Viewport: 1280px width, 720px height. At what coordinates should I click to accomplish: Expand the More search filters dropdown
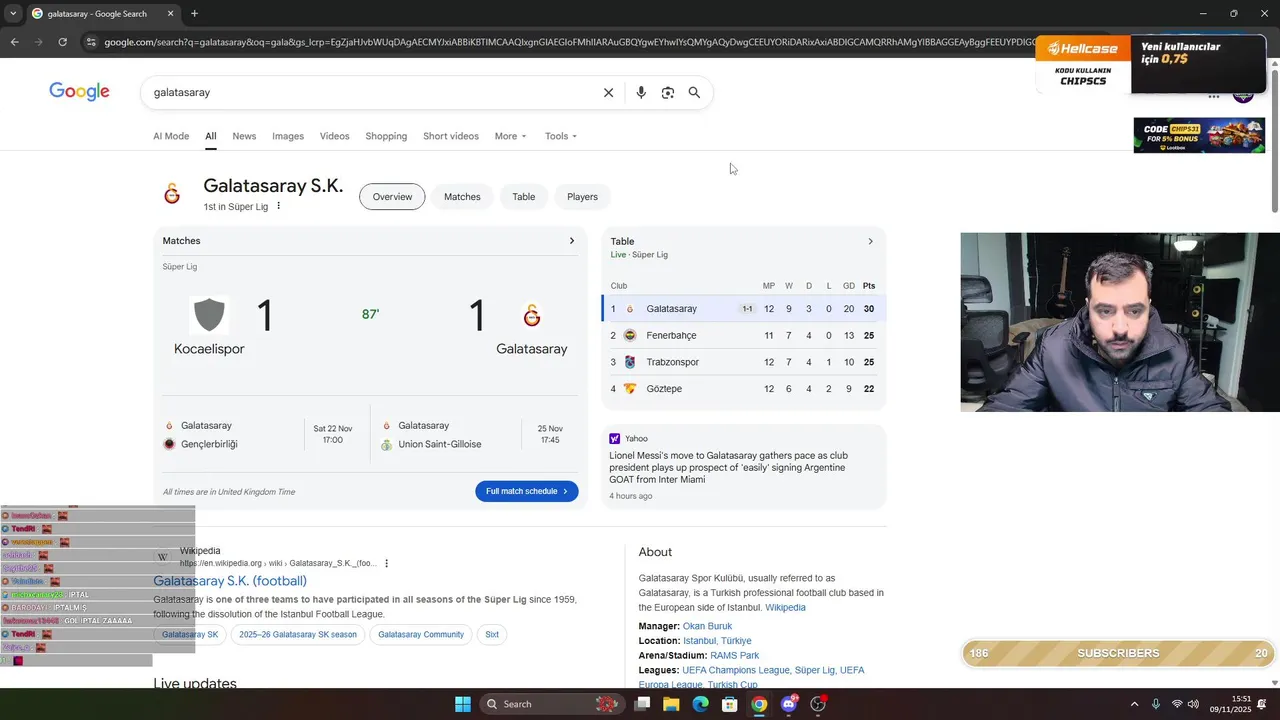pyautogui.click(x=510, y=136)
